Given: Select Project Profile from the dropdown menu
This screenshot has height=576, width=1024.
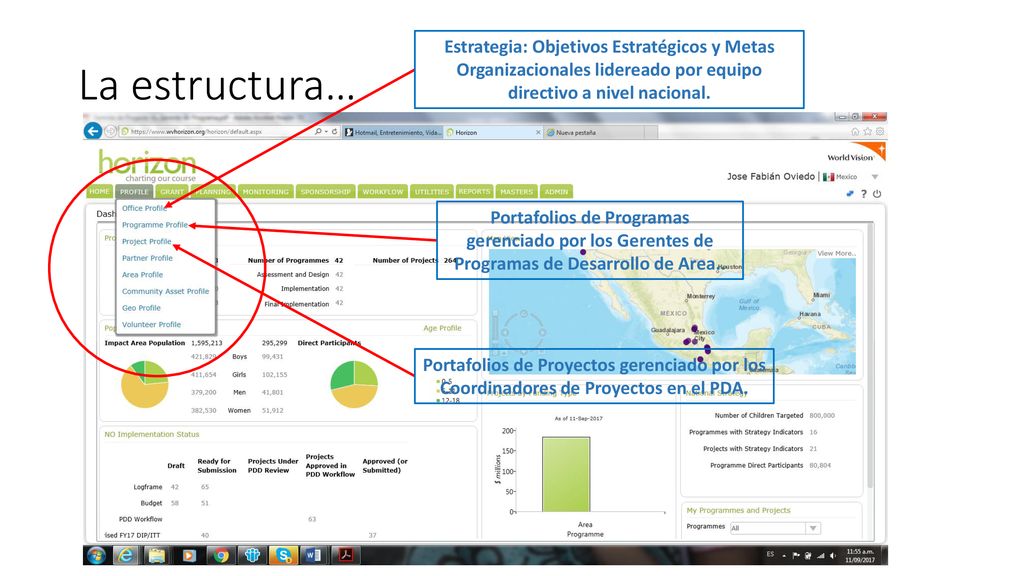Looking at the screenshot, I should pos(147,241).
